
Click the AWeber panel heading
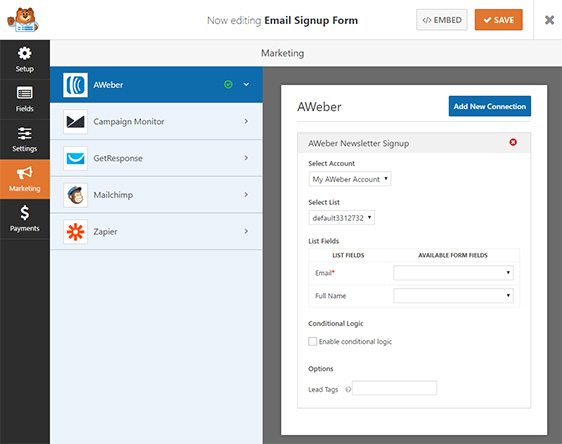pos(319,107)
